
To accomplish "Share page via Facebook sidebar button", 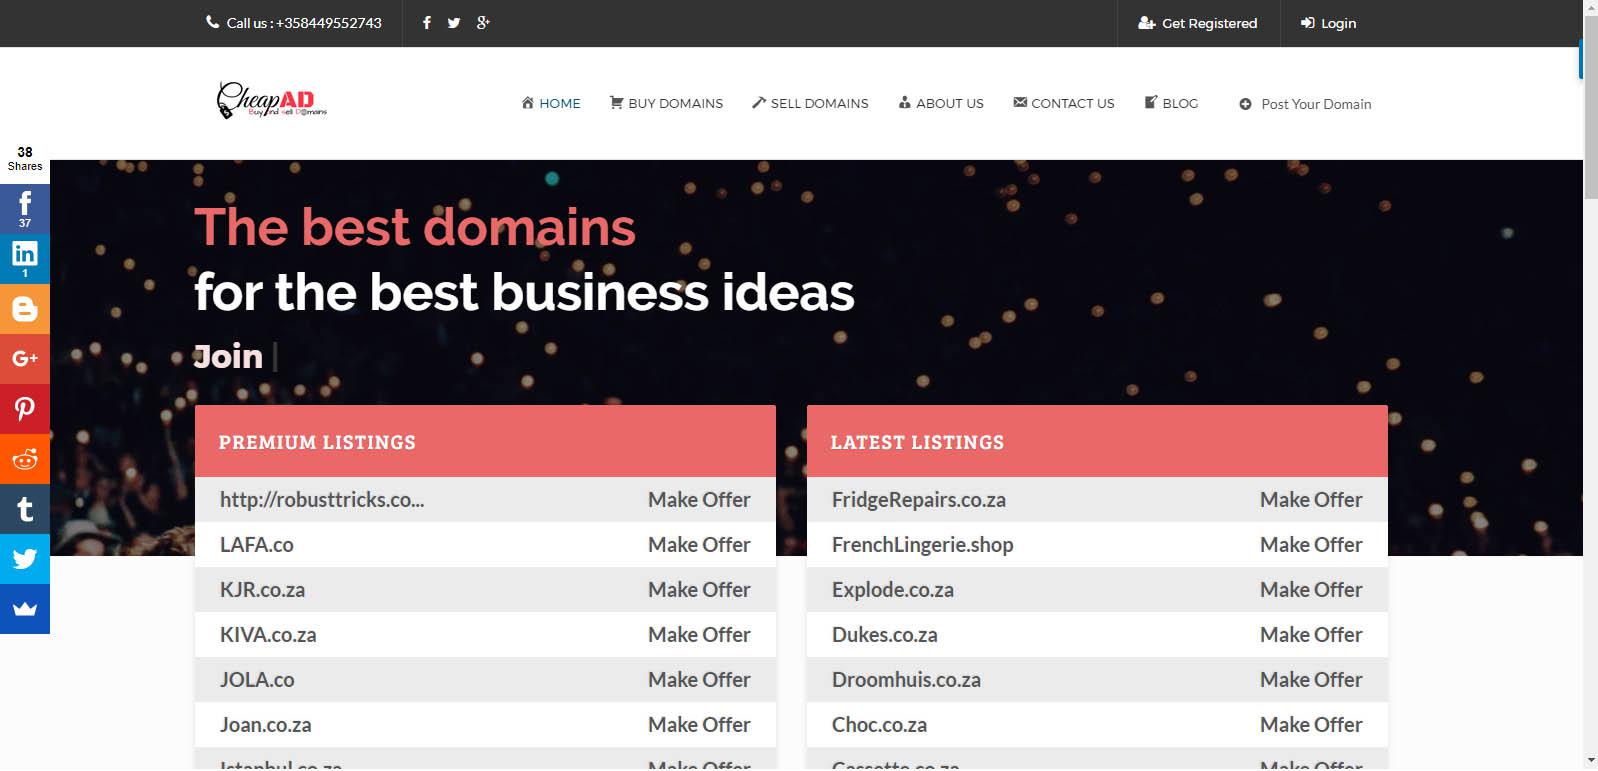I will click(x=25, y=208).
